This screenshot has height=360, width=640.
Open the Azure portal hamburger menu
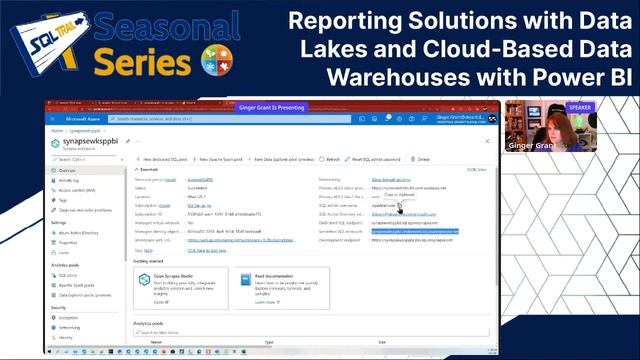coord(52,119)
